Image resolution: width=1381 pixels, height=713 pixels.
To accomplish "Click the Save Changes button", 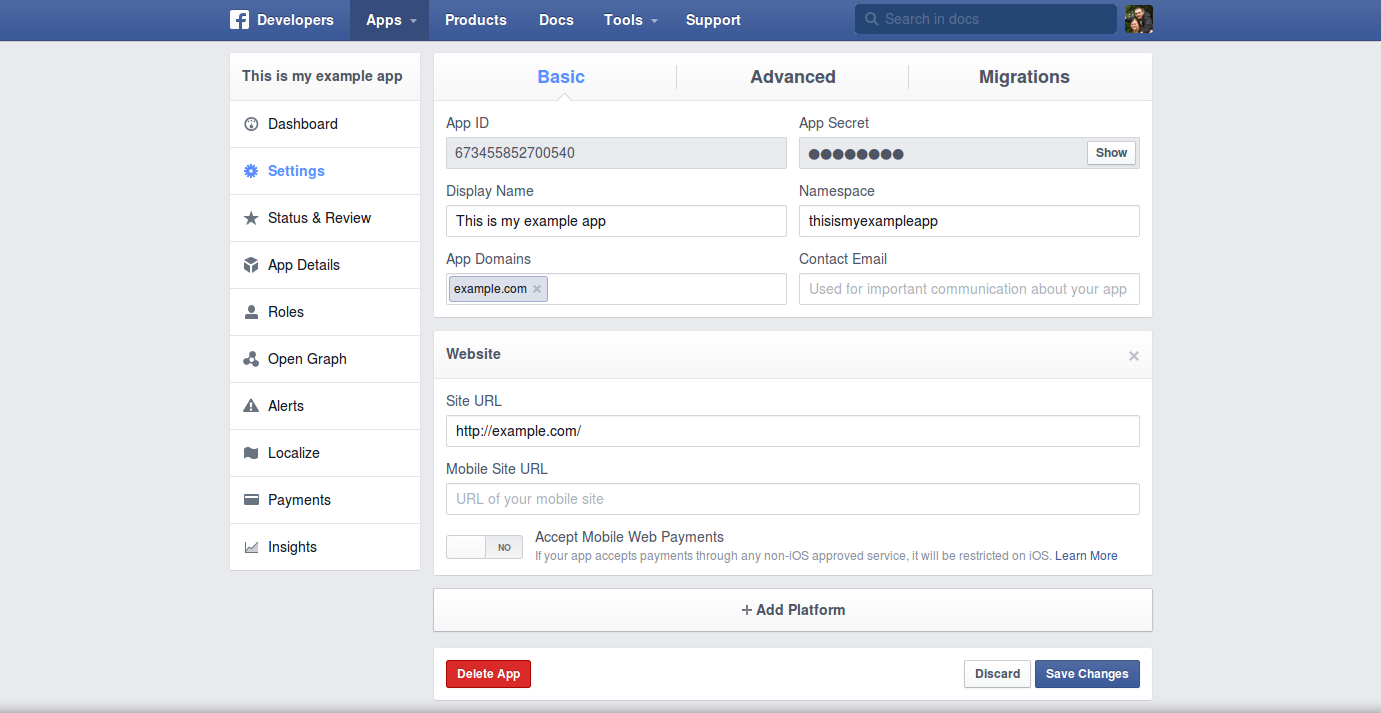I will click(x=1087, y=674).
